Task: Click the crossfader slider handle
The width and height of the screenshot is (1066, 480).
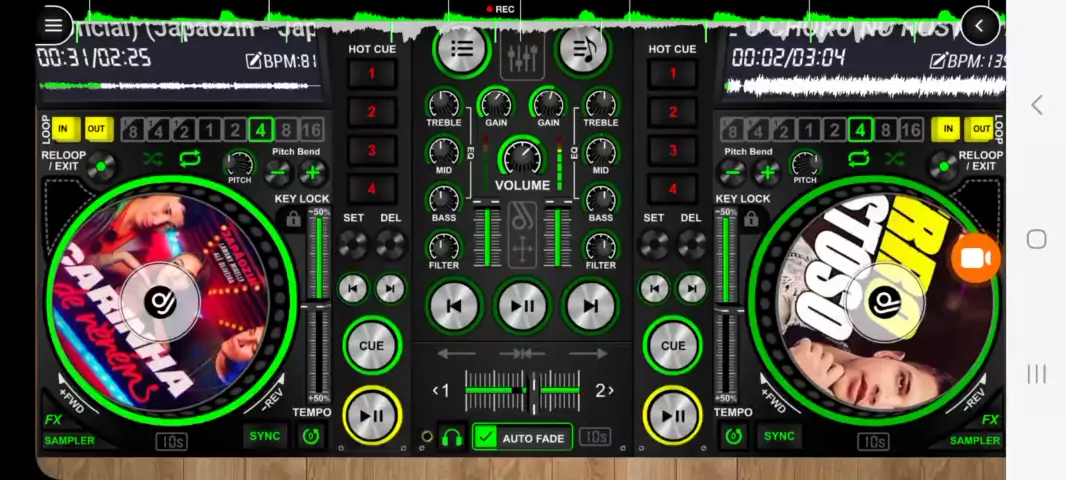Action: [x=535, y=390]
